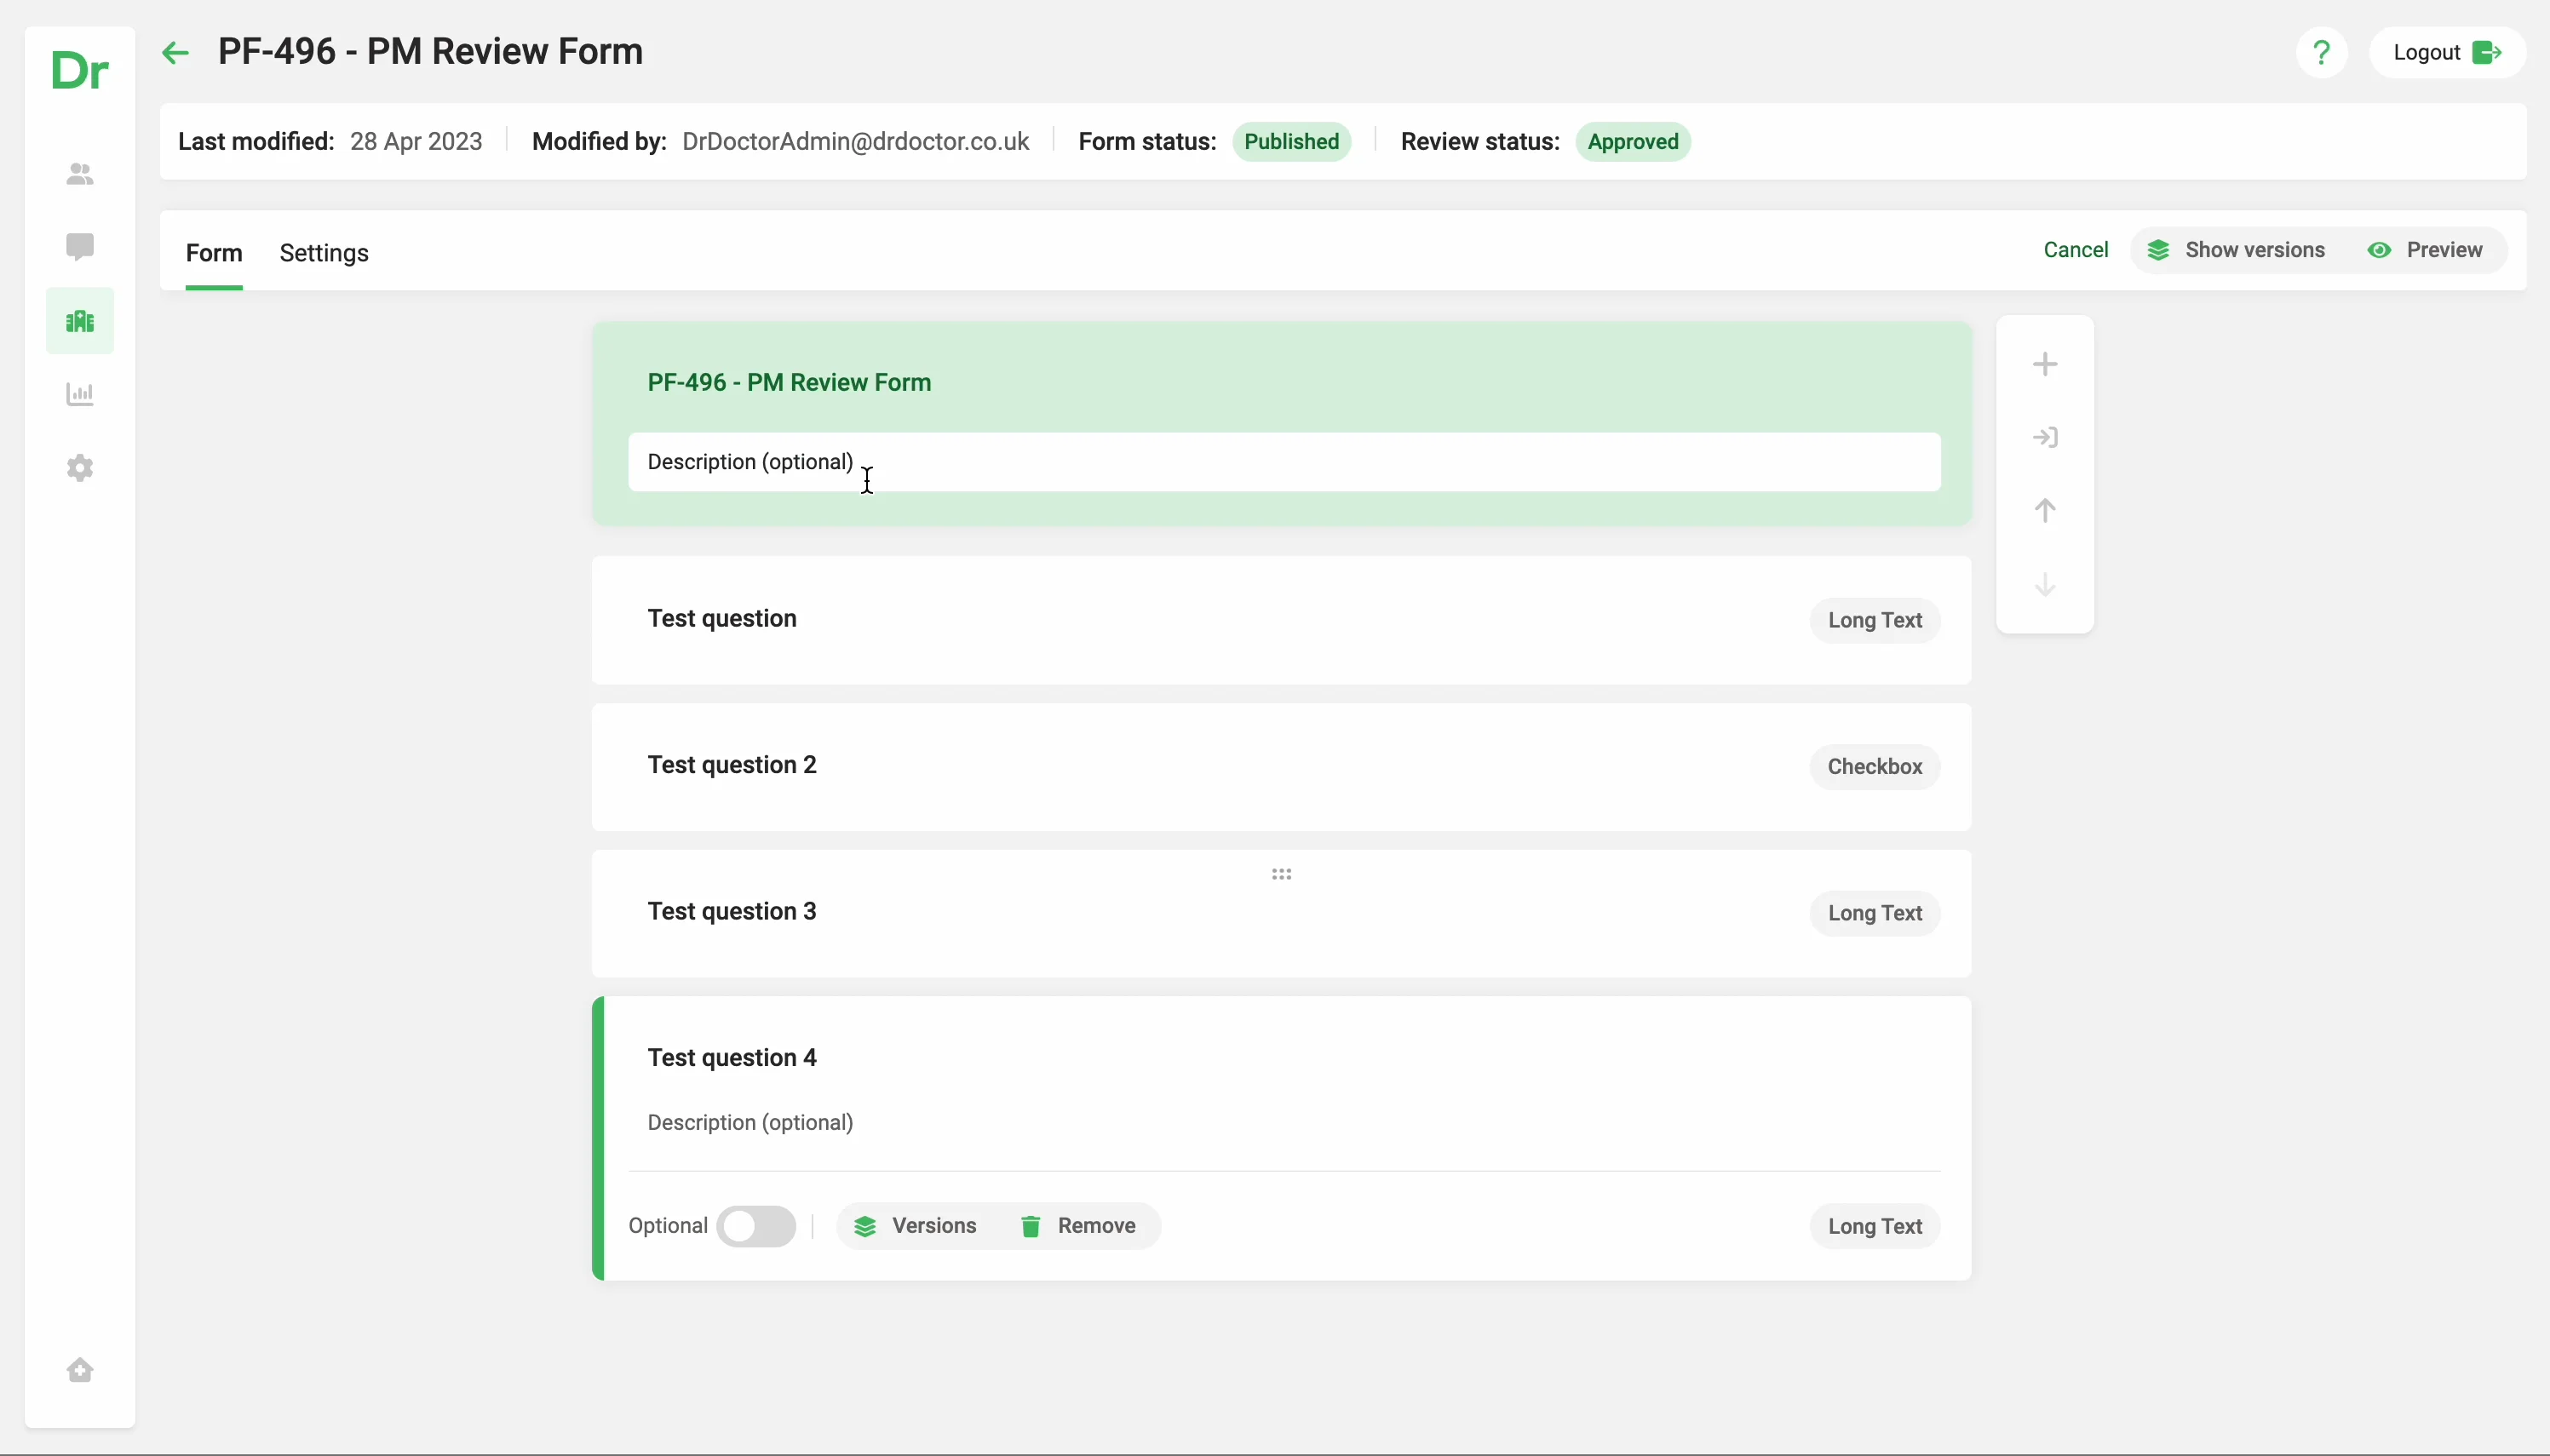Screen dimensions: 2550x1456
Task: Add a new question with plus icon
Action: click(2045, 364)
